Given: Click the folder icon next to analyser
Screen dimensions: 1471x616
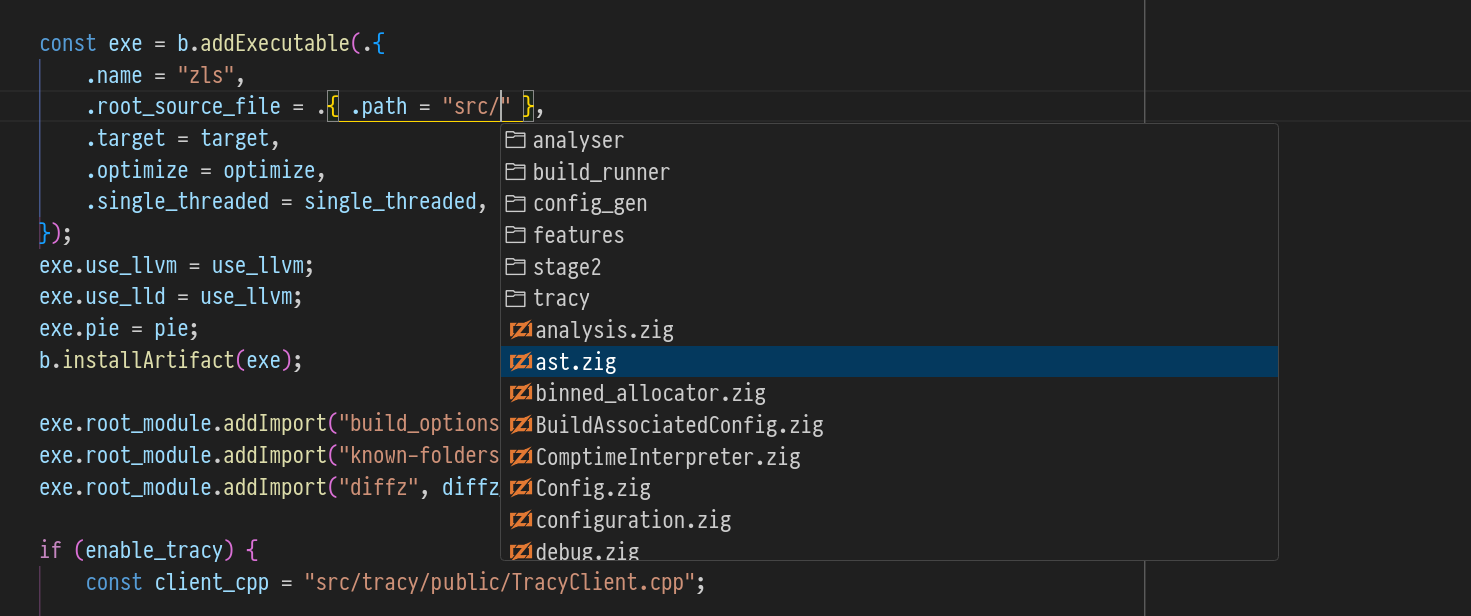Looking at the screenshot, I should [x=515, y=140].
